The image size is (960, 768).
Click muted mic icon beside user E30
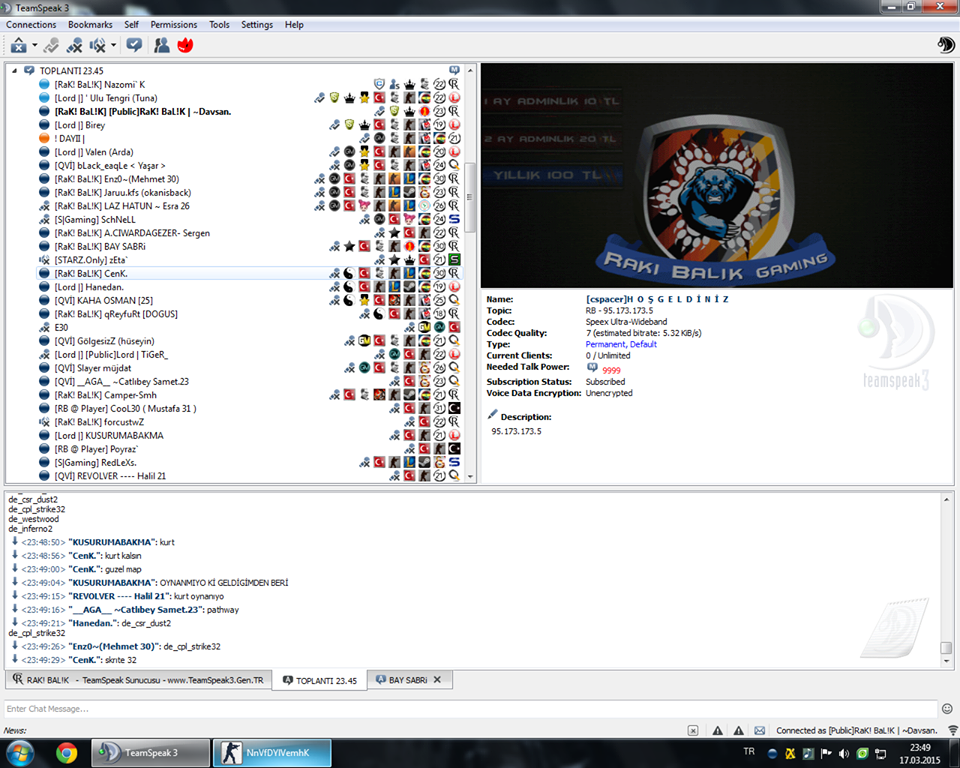click(x=44, y=327)
